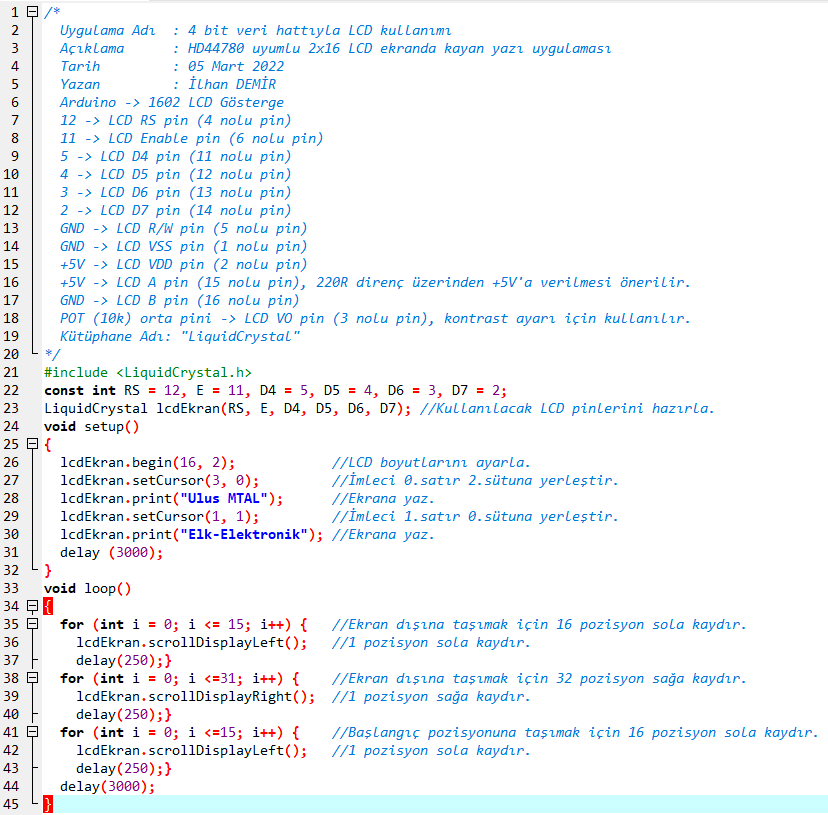This screenshot has height=815, width=828.
Task: Click 'GND -> LCD R/W pin' comment line
Action: (x=183, y=229)
